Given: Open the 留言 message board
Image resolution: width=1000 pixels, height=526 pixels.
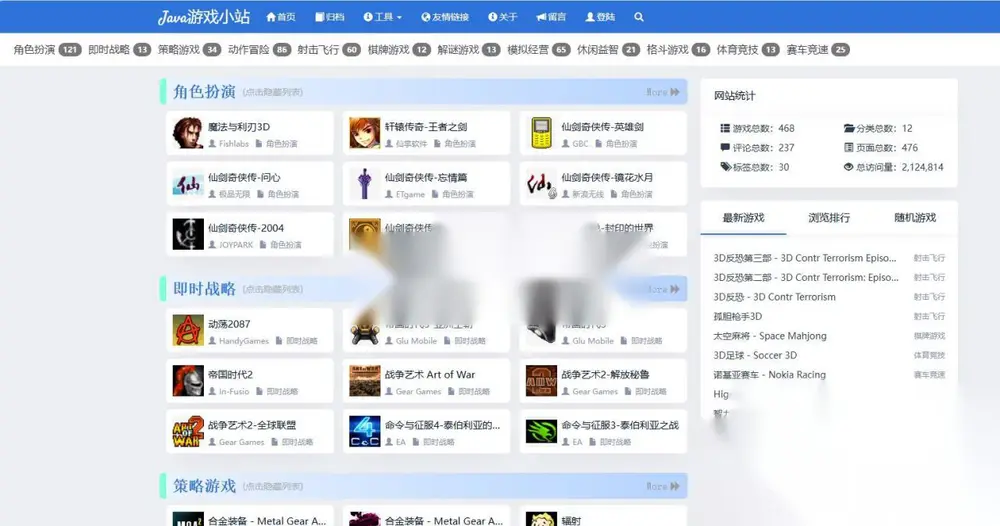Looking at the screenshot, I should coord(551,17).
